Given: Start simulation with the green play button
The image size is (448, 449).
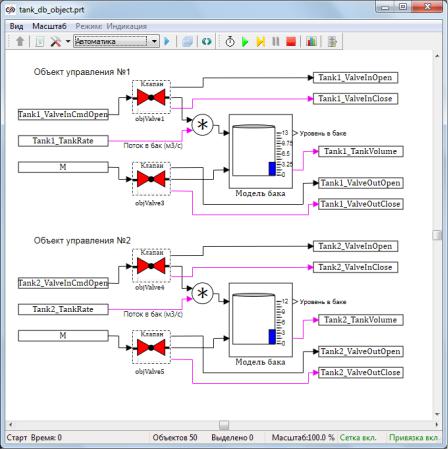Looking at the screenshot, I should coord(245,42).
